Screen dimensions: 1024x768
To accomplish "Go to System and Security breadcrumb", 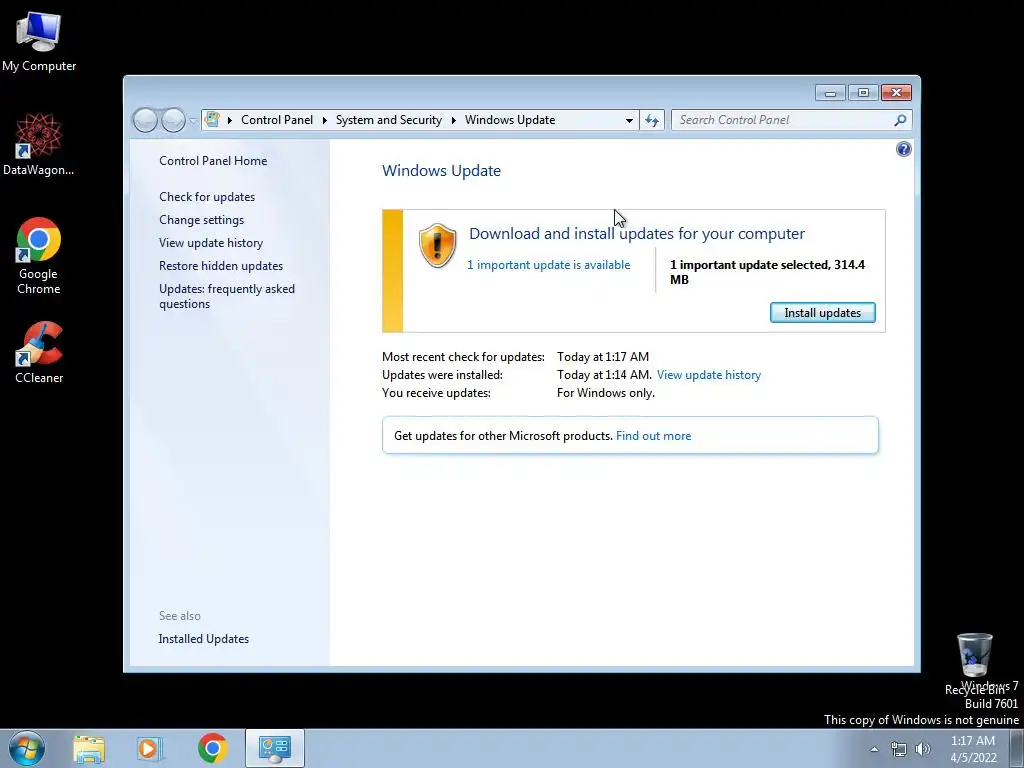I will coord(389,120).
